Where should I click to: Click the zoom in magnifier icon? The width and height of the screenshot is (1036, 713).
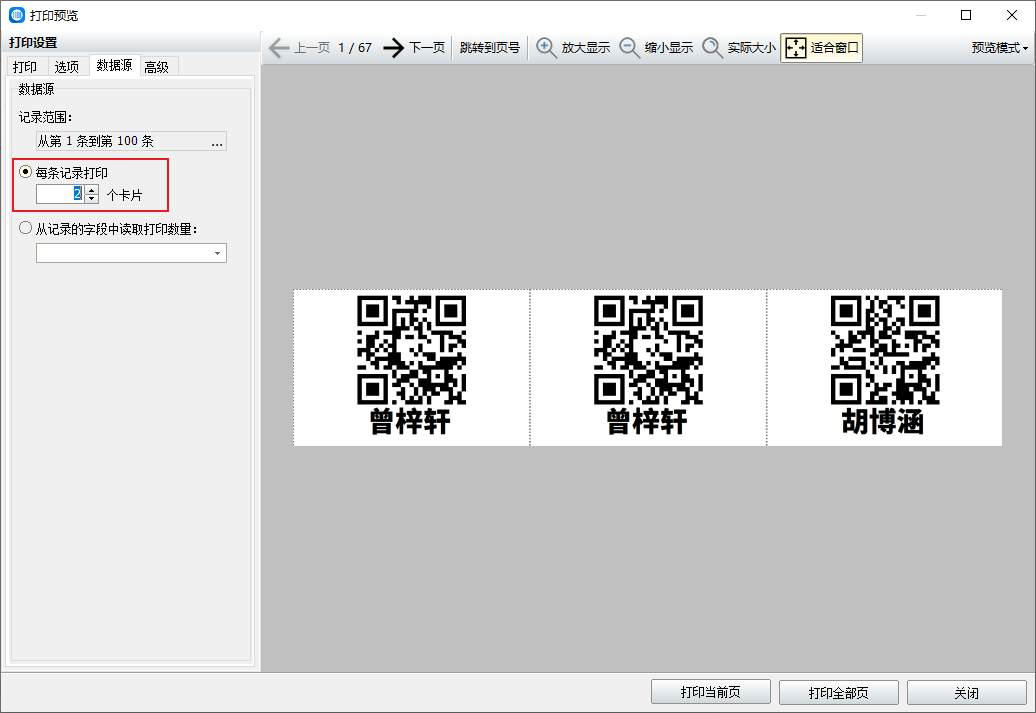[x=547, y=48]
